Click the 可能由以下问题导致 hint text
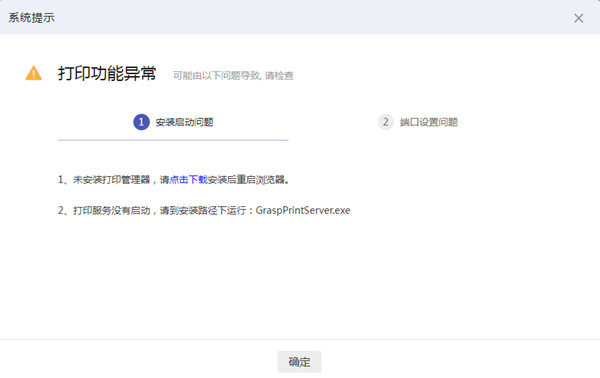Screen dimensions: 600x378 tap(217, 76)
